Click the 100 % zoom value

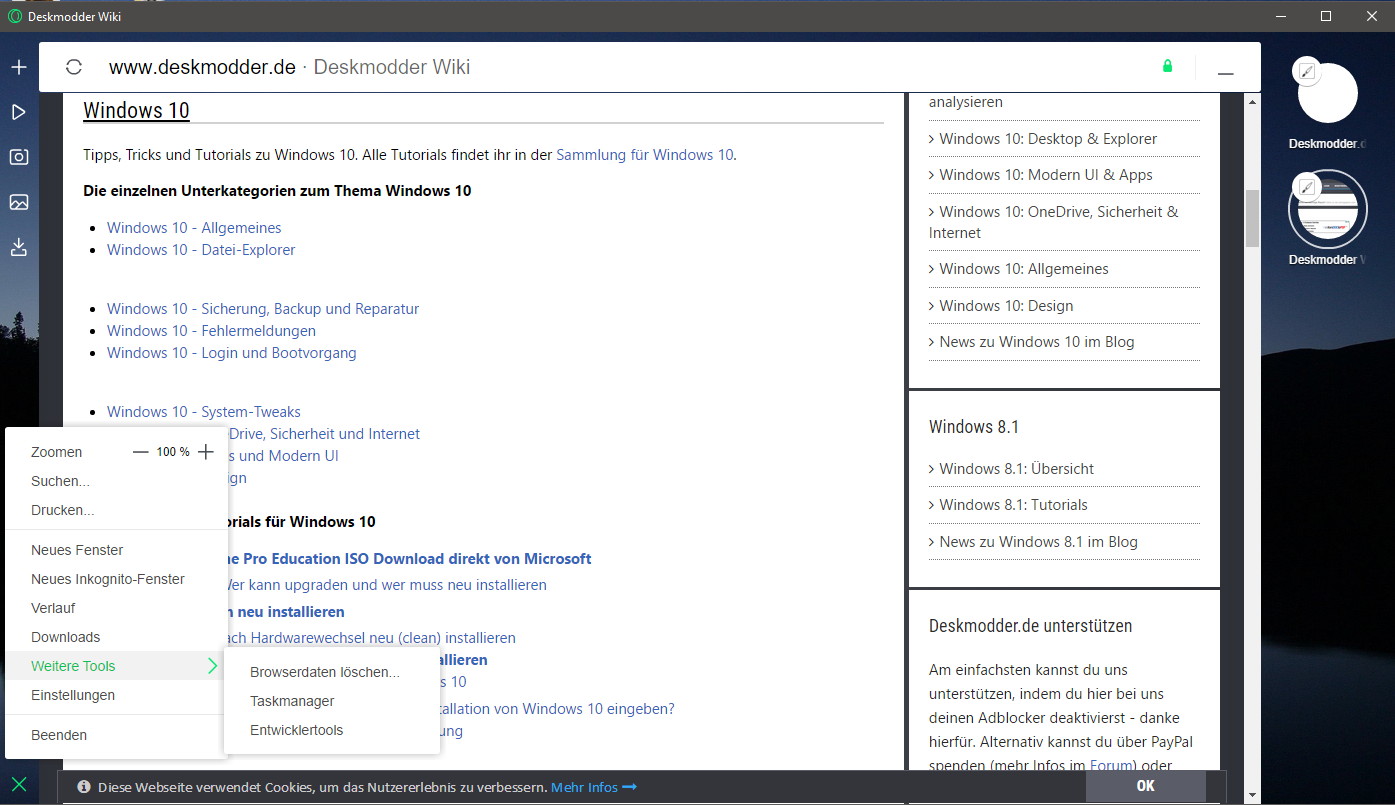(x=173, y=452)
